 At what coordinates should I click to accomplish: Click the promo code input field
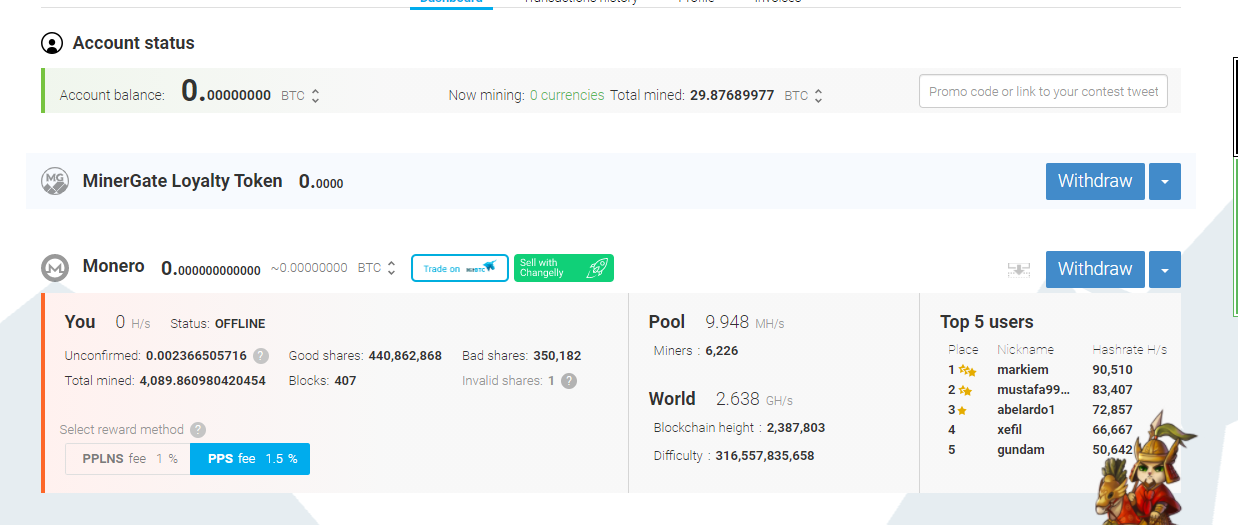pyautogui.click(x=1043, y=91)
